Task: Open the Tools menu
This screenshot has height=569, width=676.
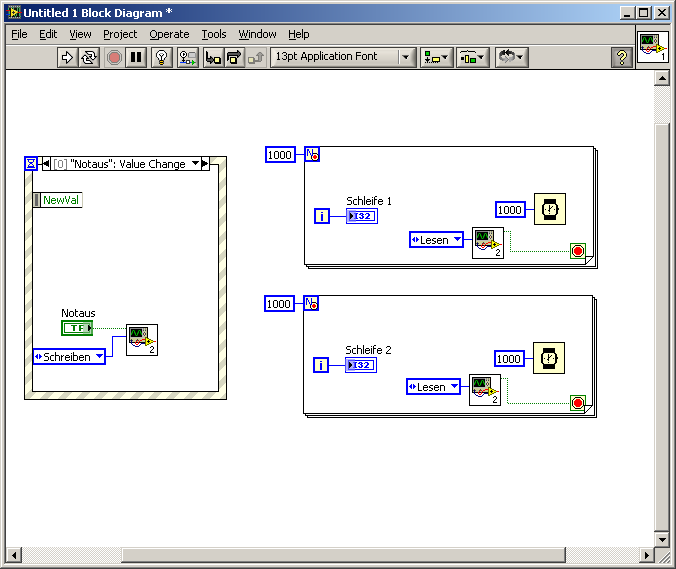Action: tap(214, 34)
